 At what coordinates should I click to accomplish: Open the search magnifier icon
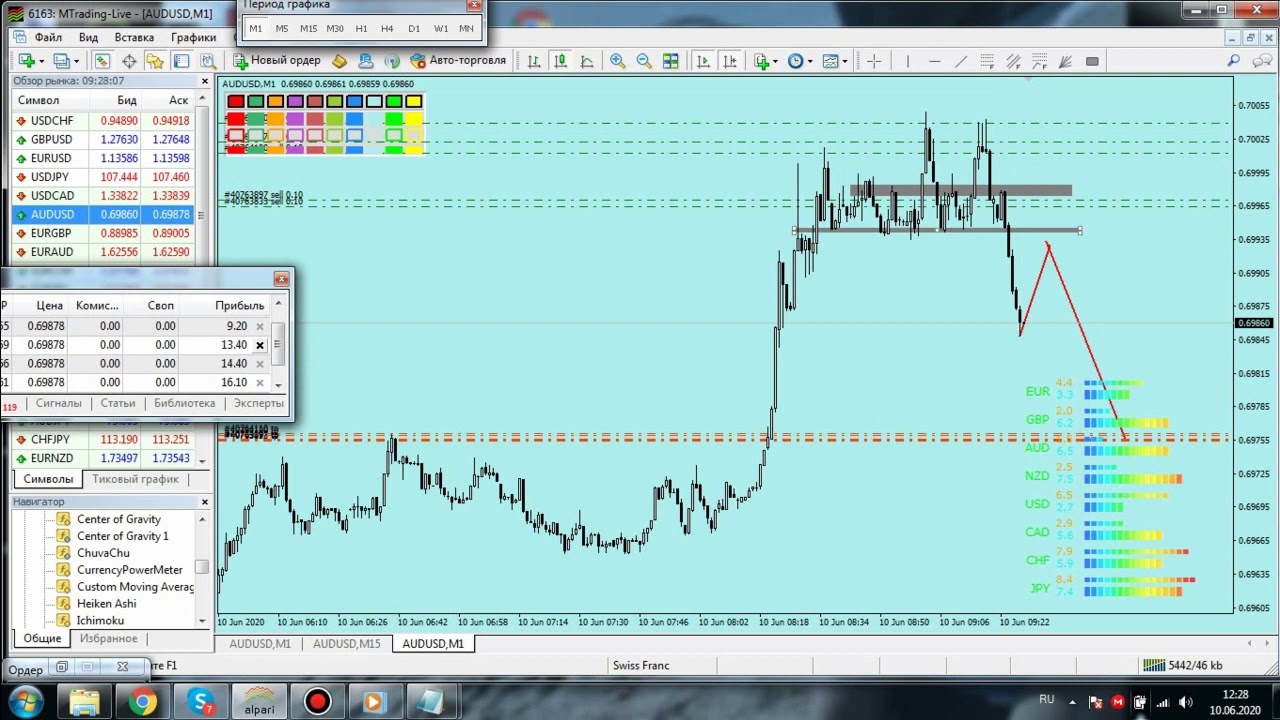pyautogui.click(x=1232, y=61)
